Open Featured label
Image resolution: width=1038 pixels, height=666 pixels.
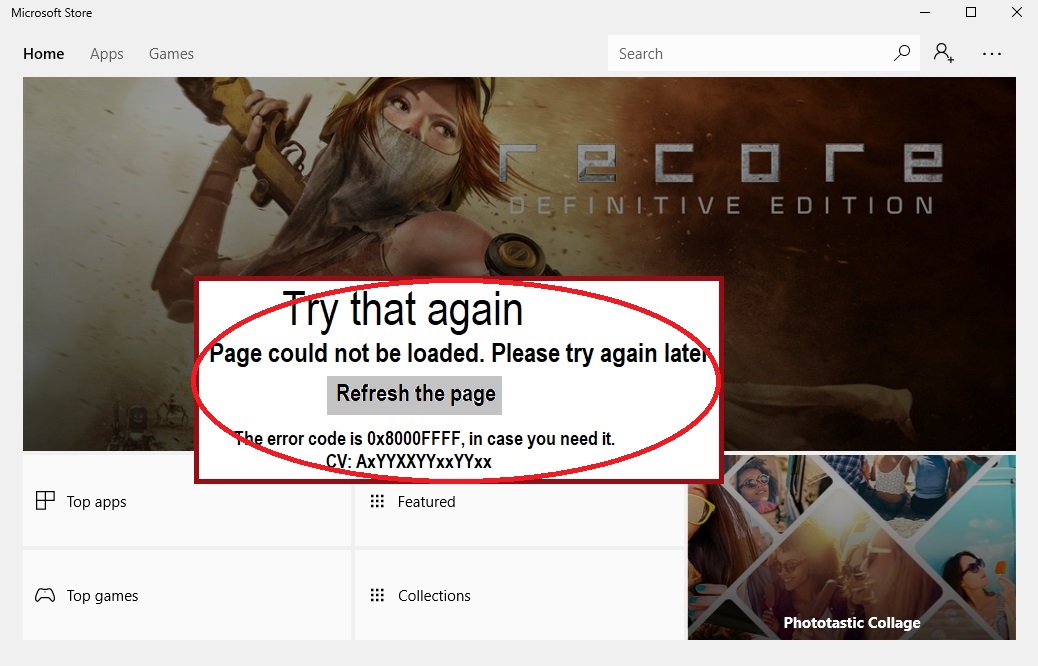[426, 502]
